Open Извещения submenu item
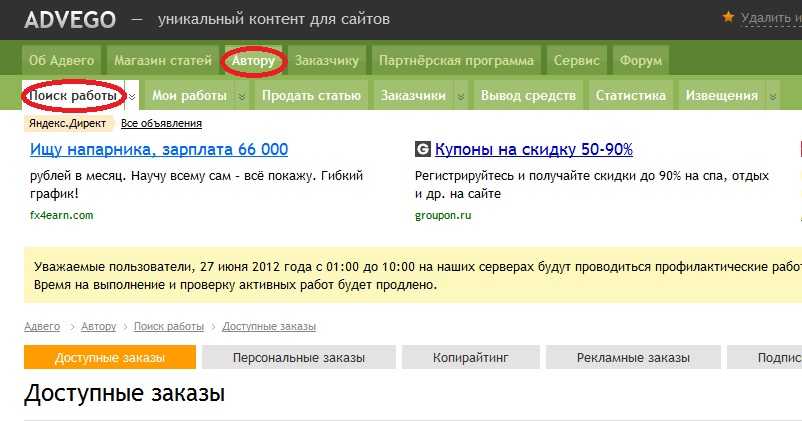Viewport: 802px width, 421px height. (722, 96)
